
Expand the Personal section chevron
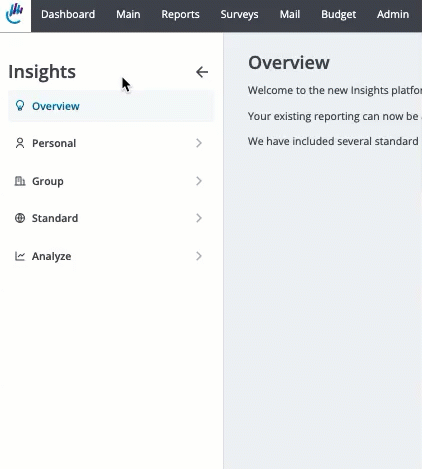[199, 143]
